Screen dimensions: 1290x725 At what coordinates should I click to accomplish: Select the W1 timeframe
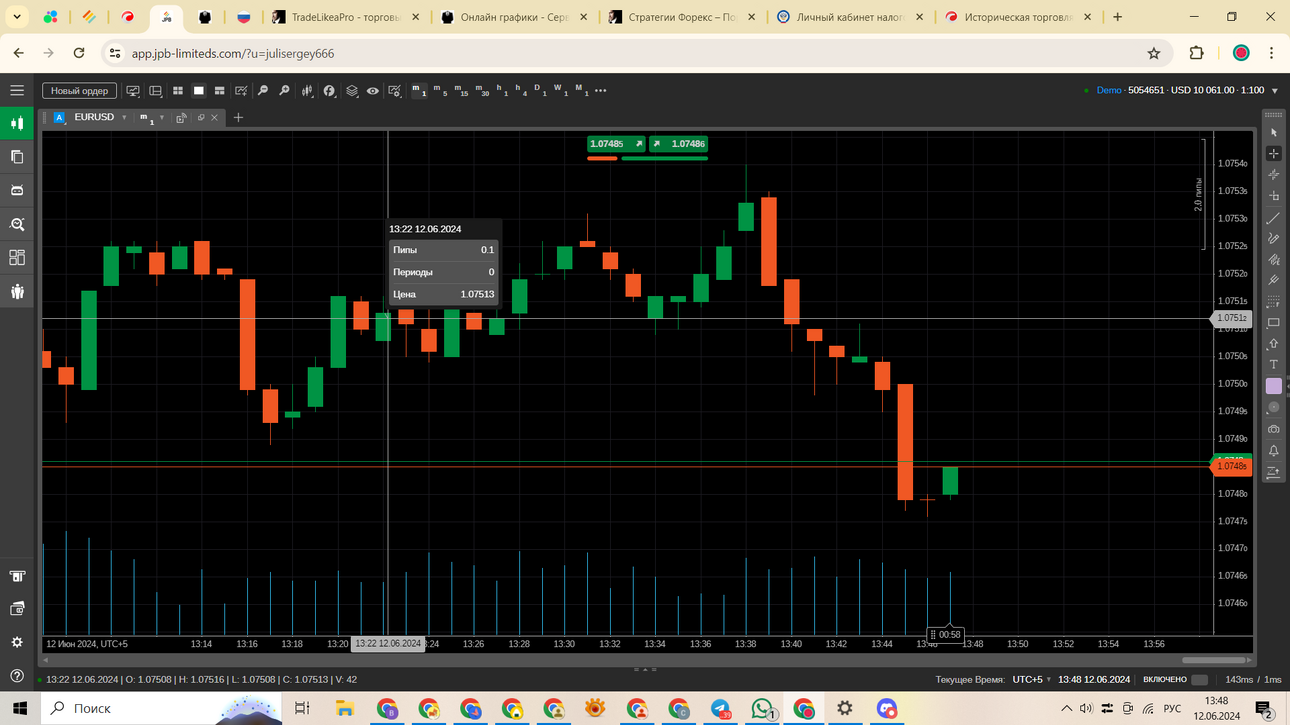coord(560,90)
